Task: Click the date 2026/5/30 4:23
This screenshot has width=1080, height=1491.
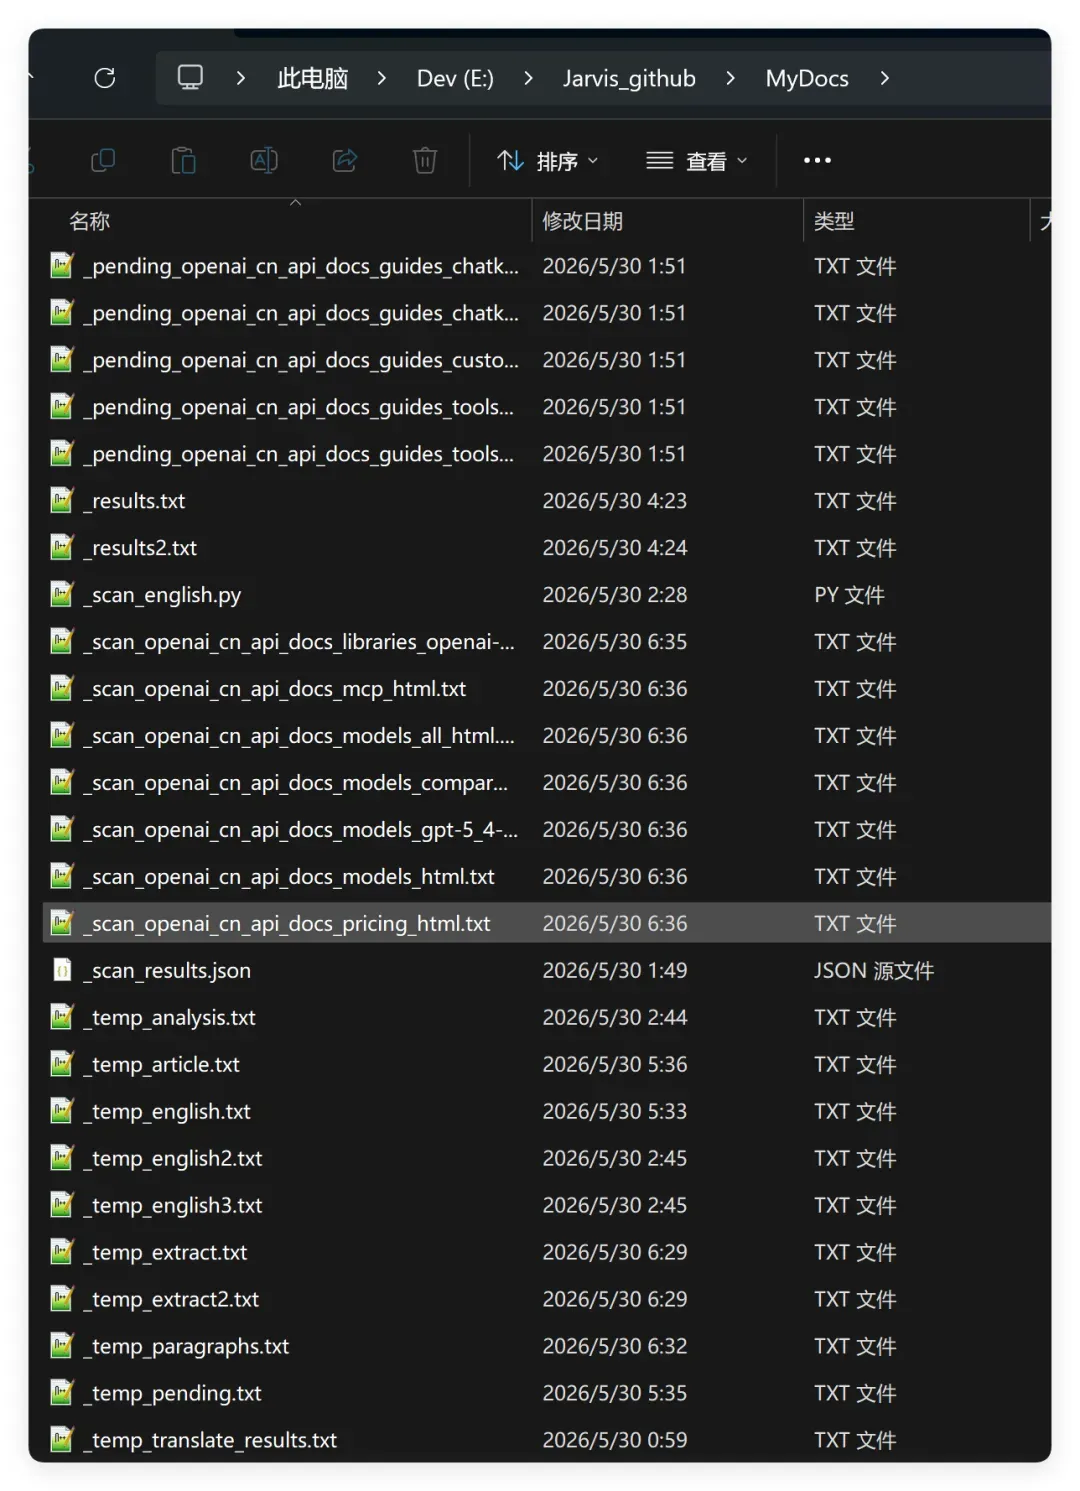Action: coord(614,500)
